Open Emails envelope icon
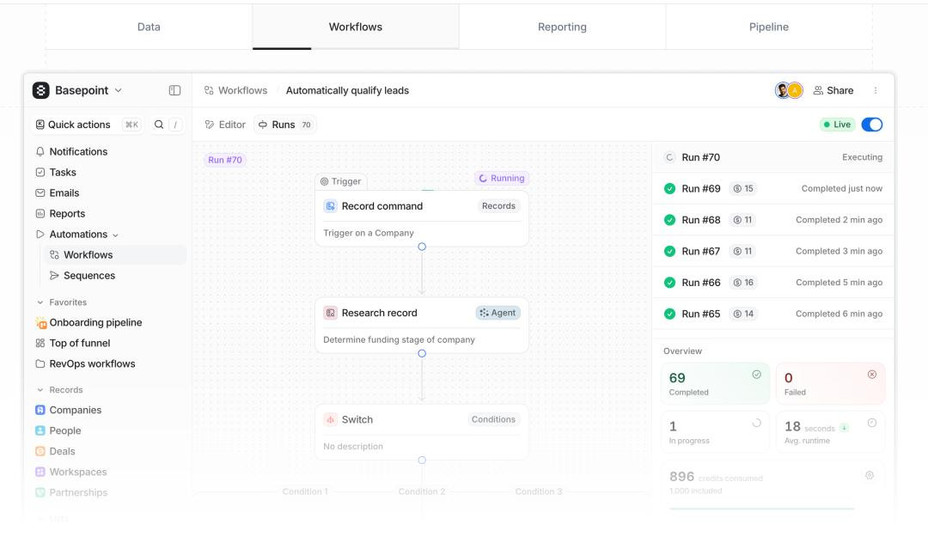Screen dimensions: 928x543 click(x=40, y=193)
